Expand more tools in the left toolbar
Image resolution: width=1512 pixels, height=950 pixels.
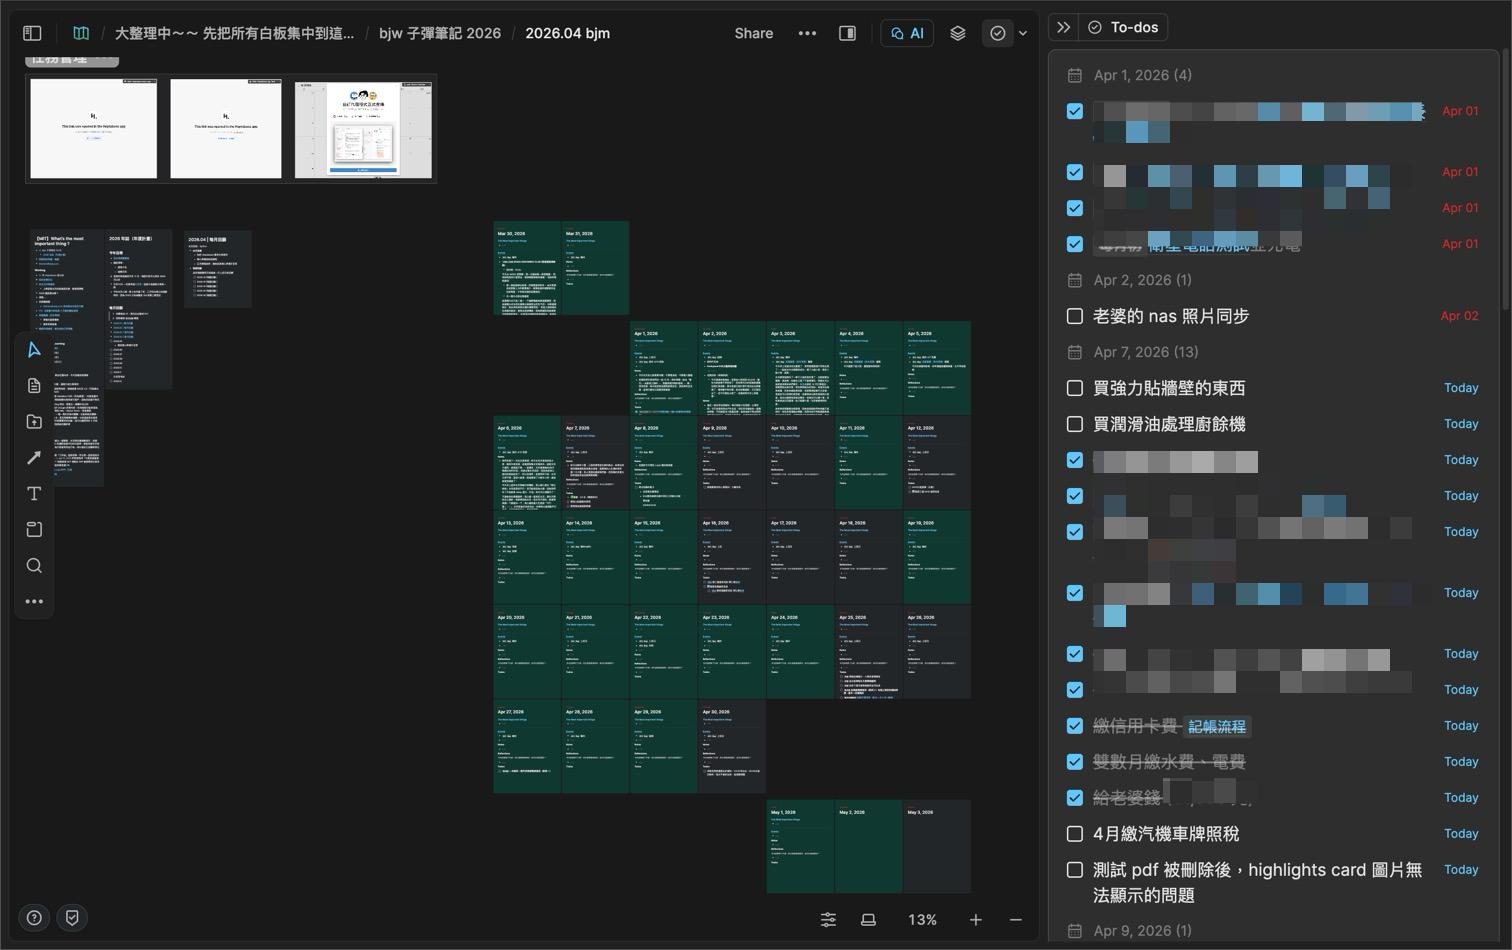[34, 602]
